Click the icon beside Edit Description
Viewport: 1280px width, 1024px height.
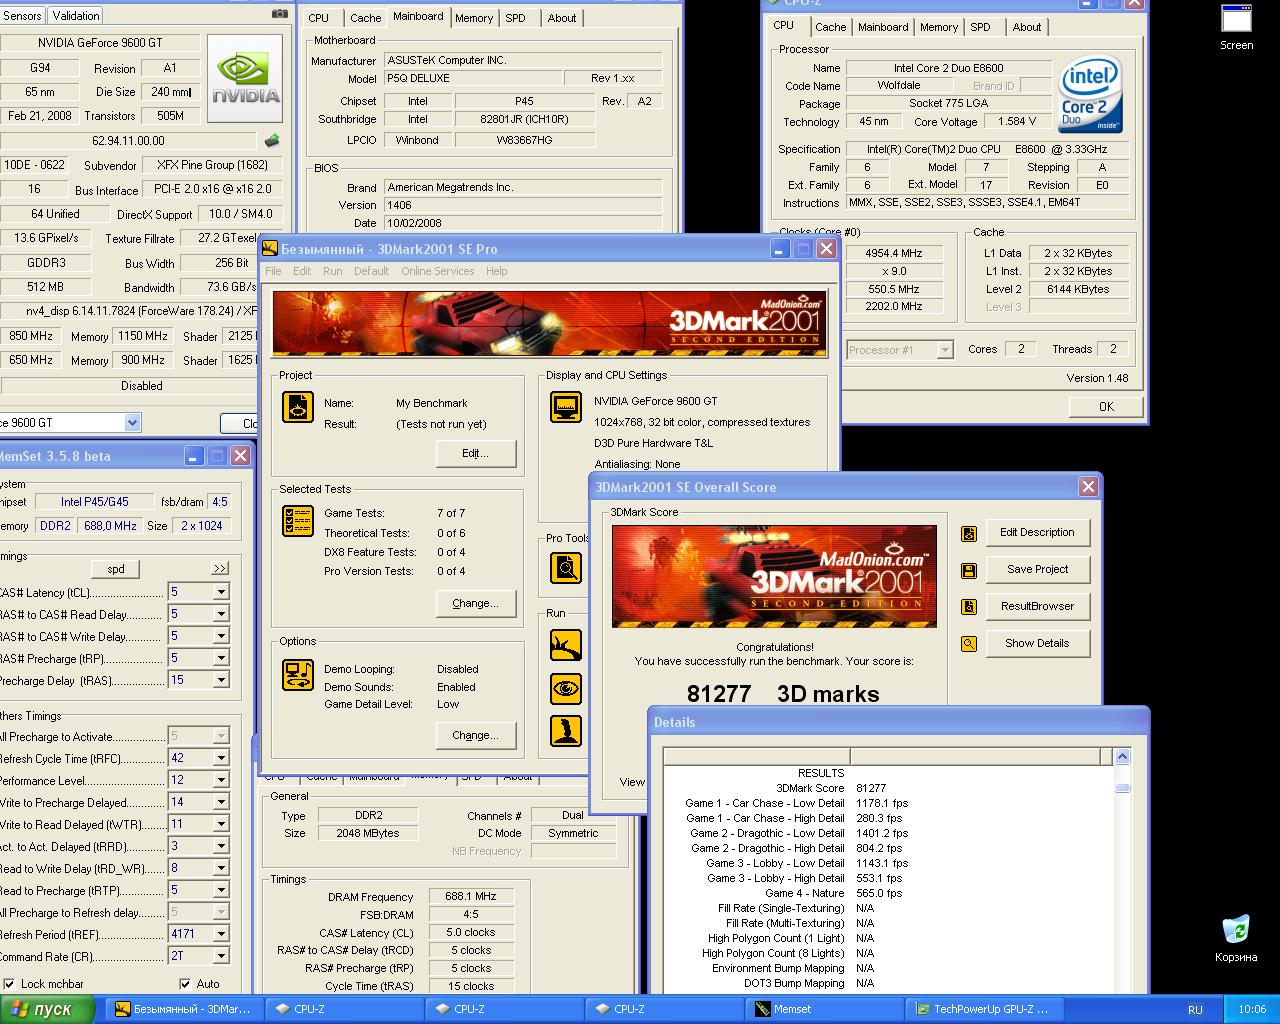(968, 534)
